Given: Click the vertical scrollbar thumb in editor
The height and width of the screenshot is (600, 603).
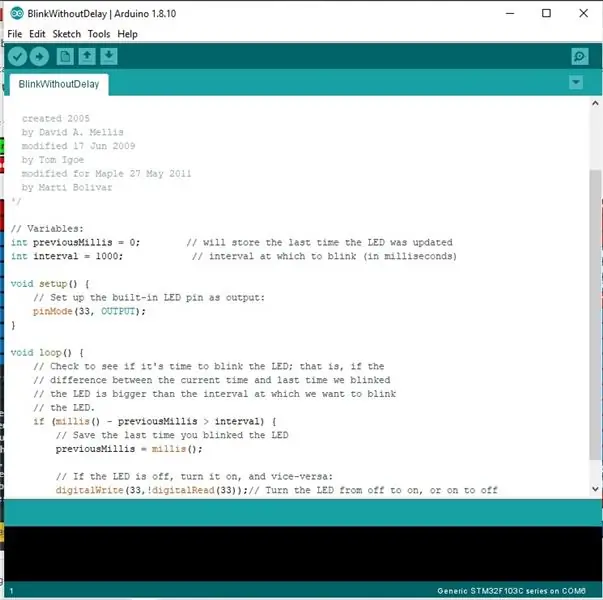Looking at the screenshot, I should (x=595, y=314).
